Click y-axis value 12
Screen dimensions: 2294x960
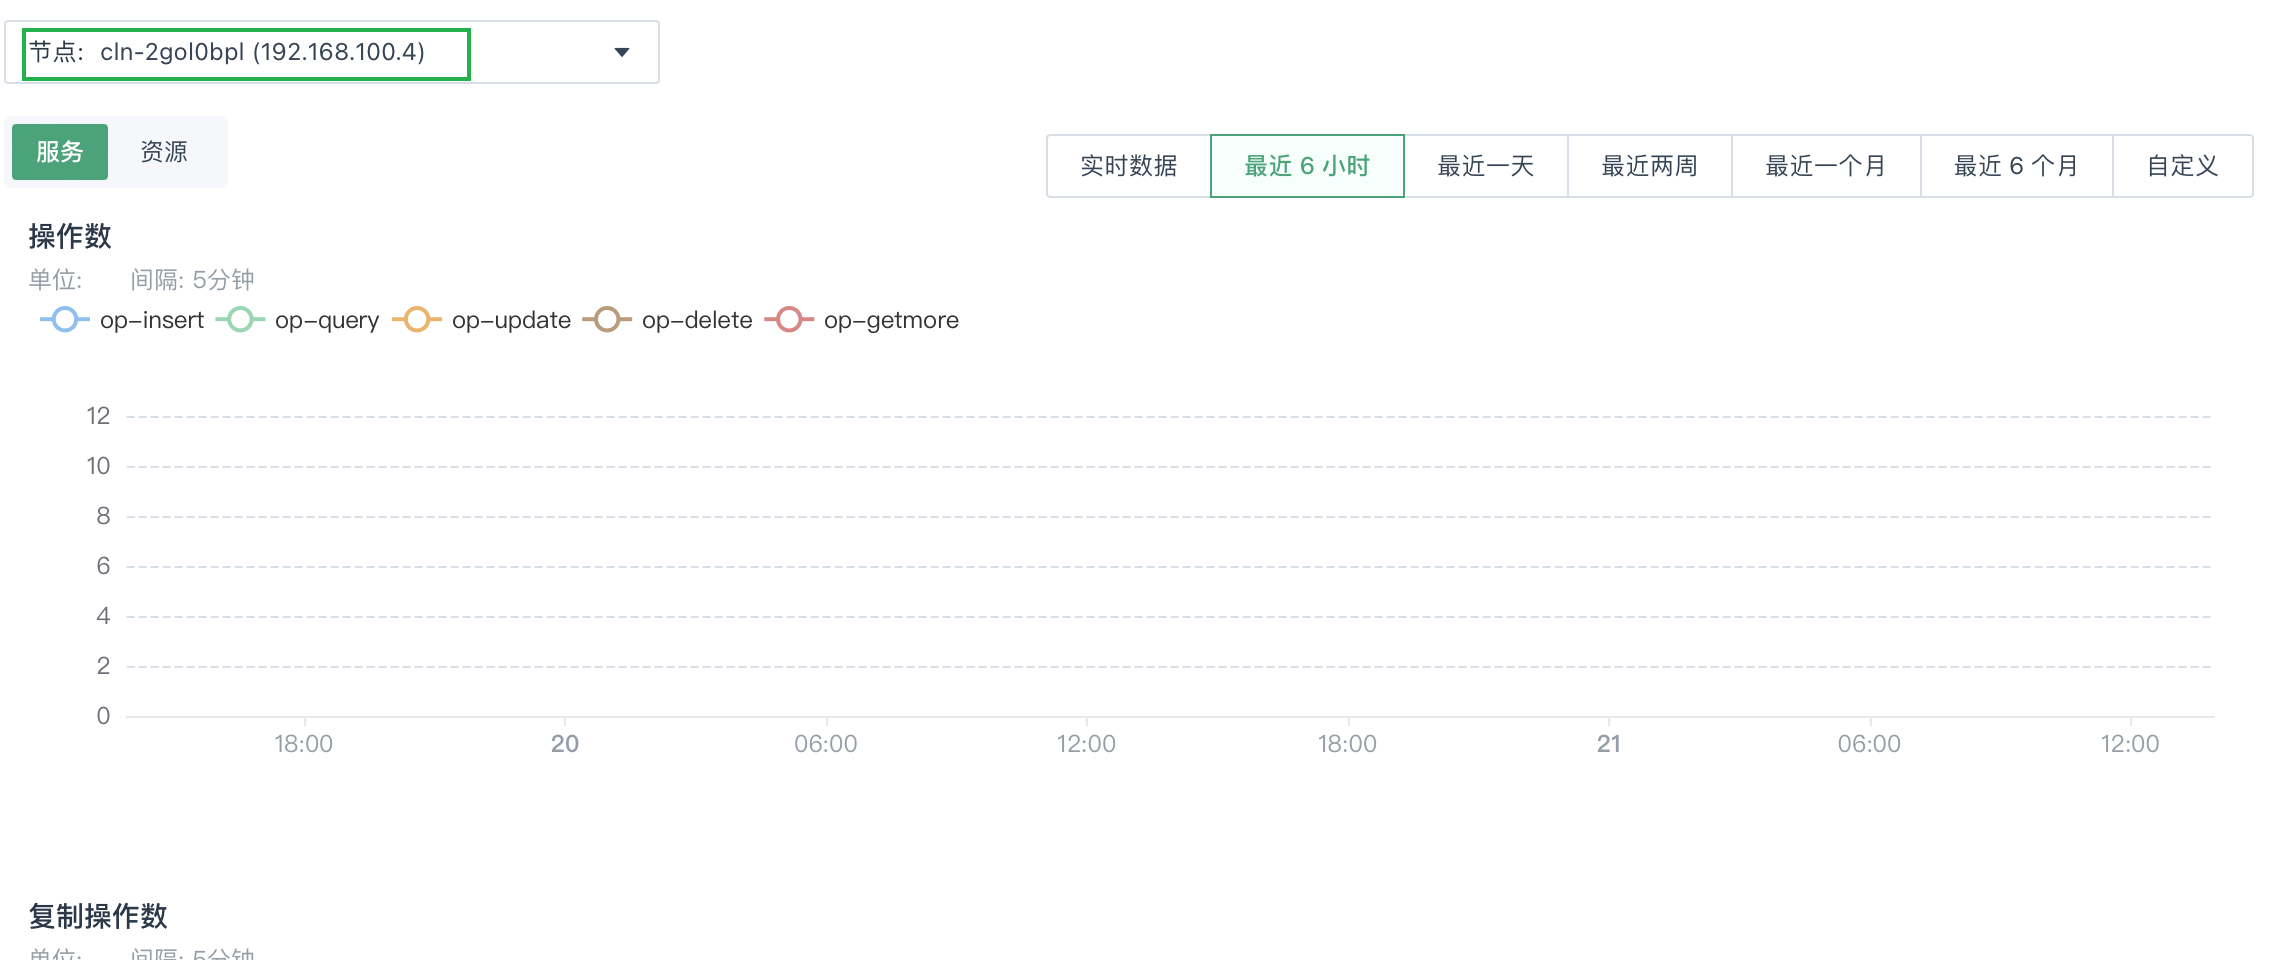pos(98,416)
